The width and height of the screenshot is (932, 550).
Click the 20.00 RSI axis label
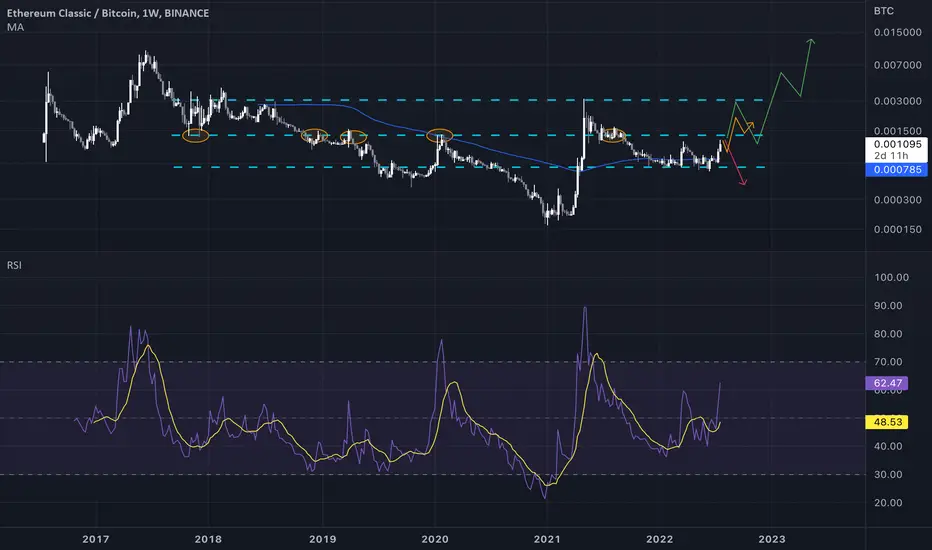(x=888, y=502)
